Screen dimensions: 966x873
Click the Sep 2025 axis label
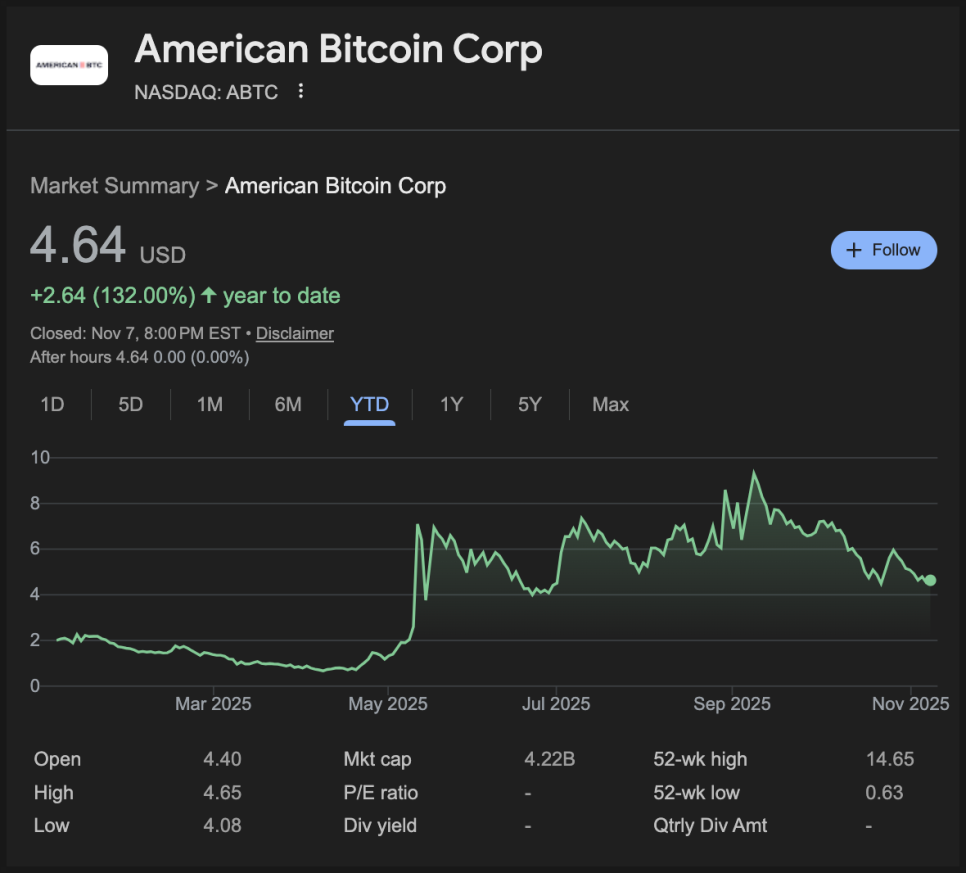coord(731,704)
